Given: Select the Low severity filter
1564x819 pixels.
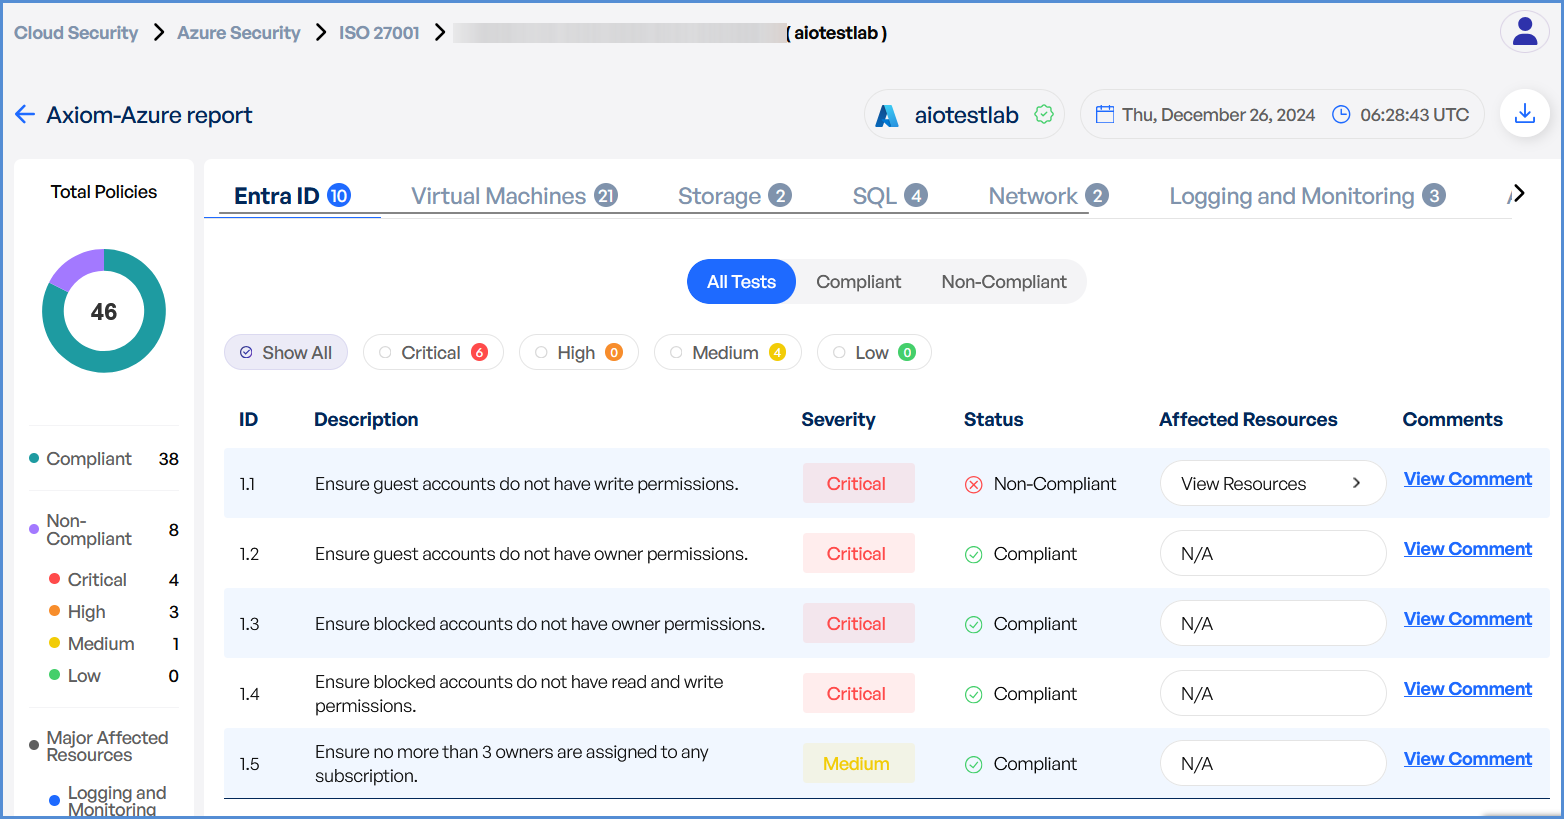Looking at the screenshot, I should click(873, 352).
